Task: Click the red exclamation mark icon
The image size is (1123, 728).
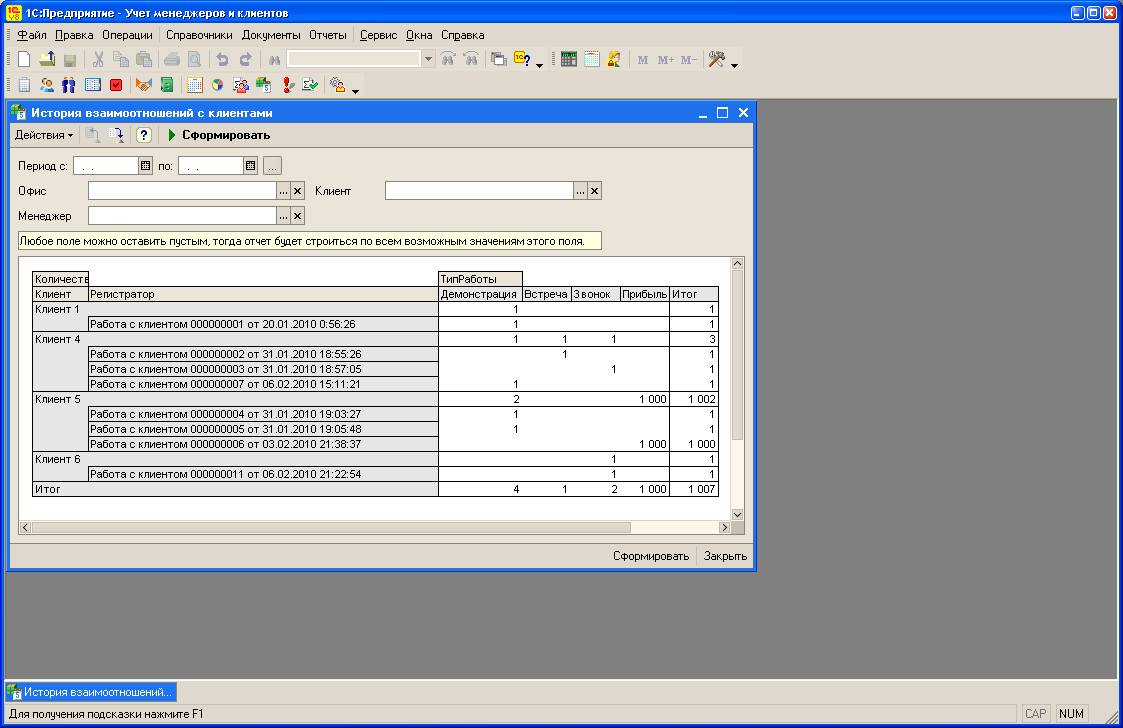Action: (288, 85)
